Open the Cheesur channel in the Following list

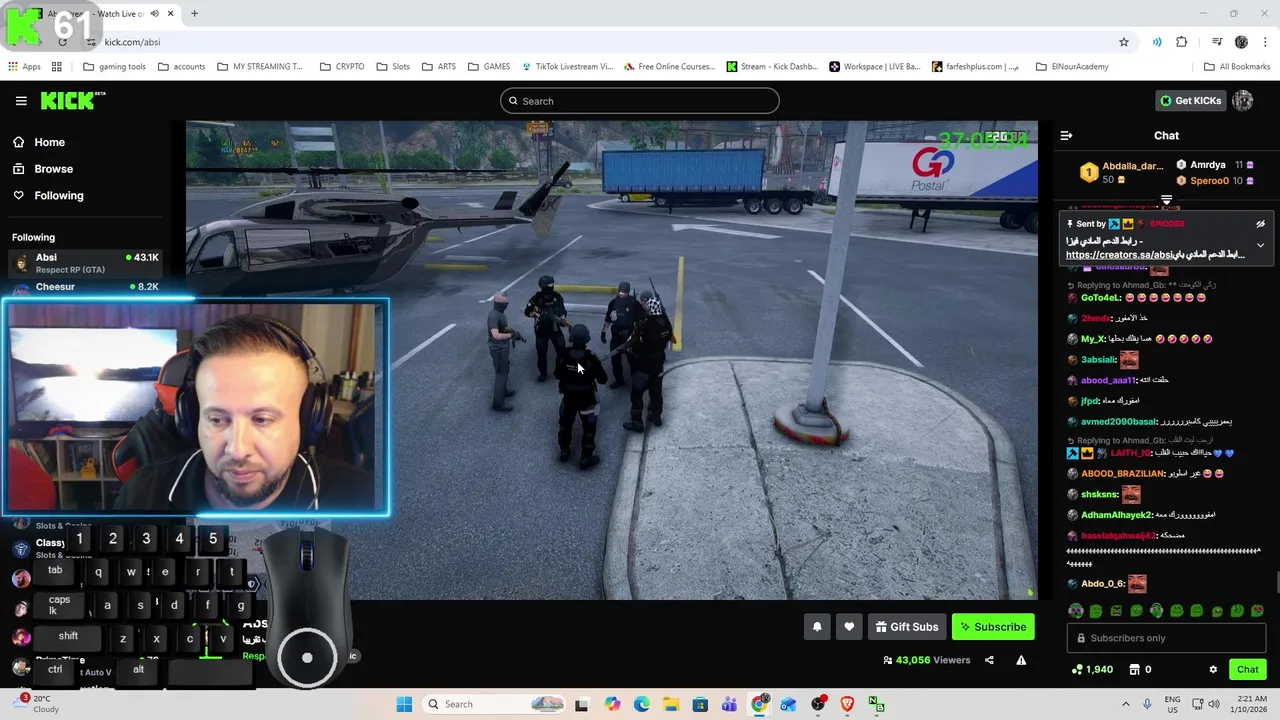(85, 287)
